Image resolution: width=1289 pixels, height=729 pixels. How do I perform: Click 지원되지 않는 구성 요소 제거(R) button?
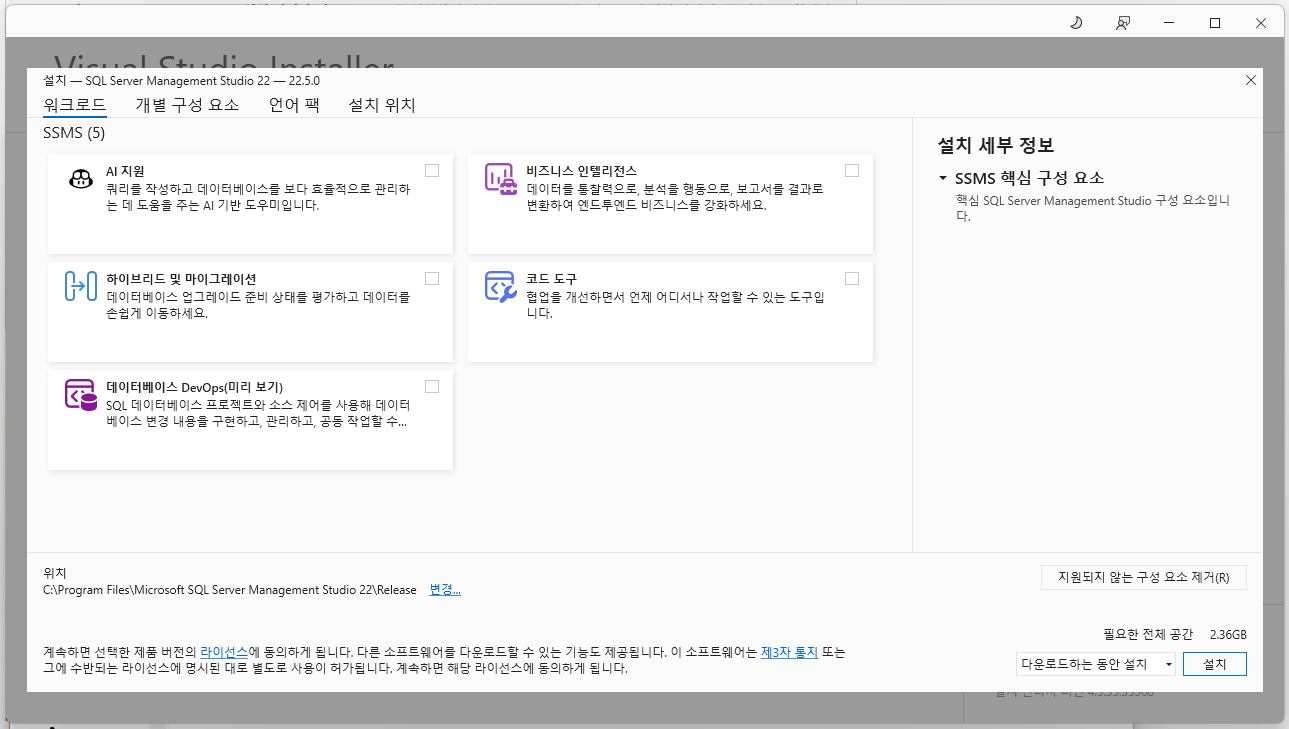[1143, 577]
